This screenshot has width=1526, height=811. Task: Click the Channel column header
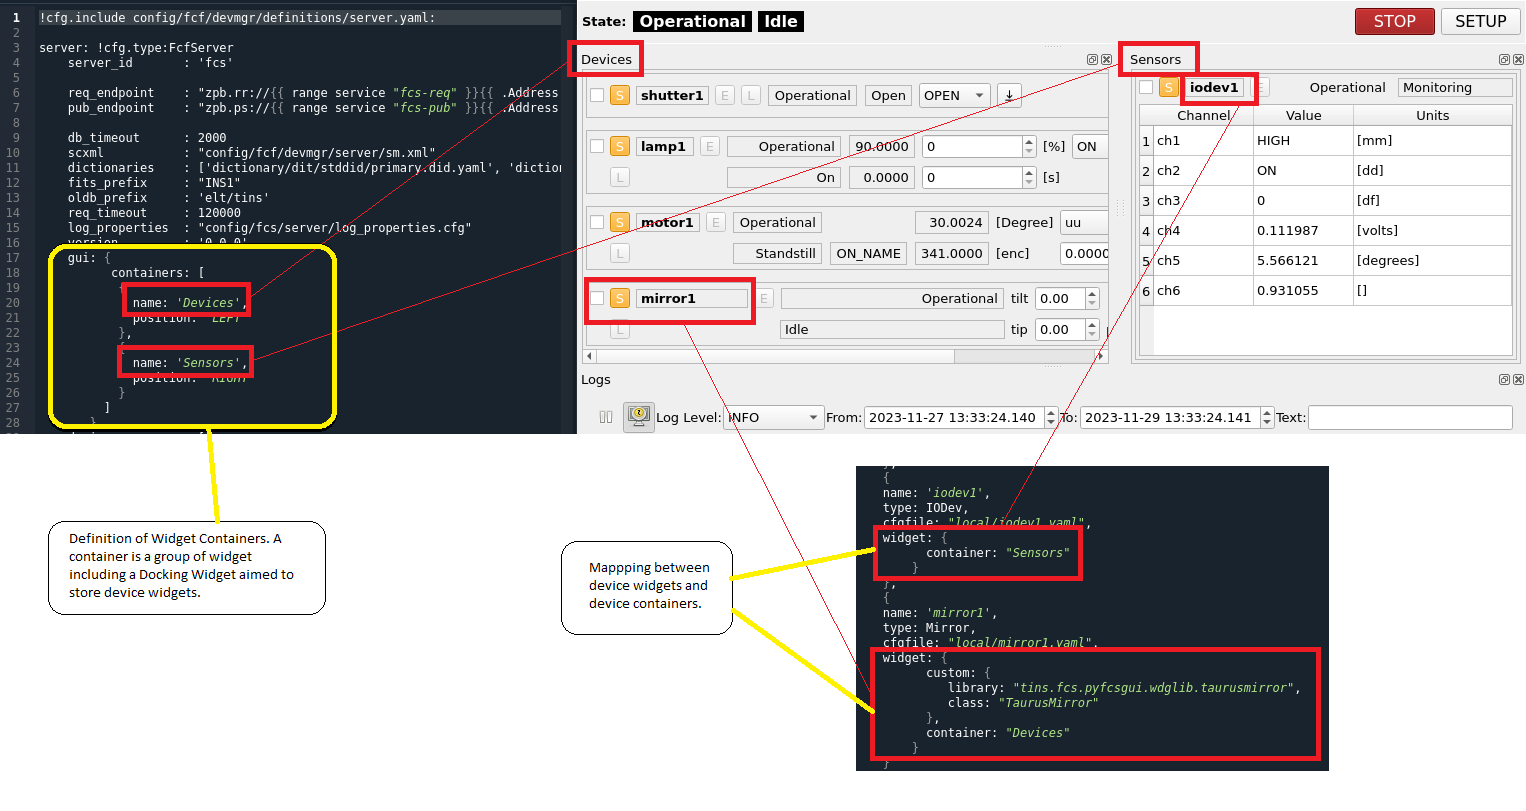coord(1203,116)
